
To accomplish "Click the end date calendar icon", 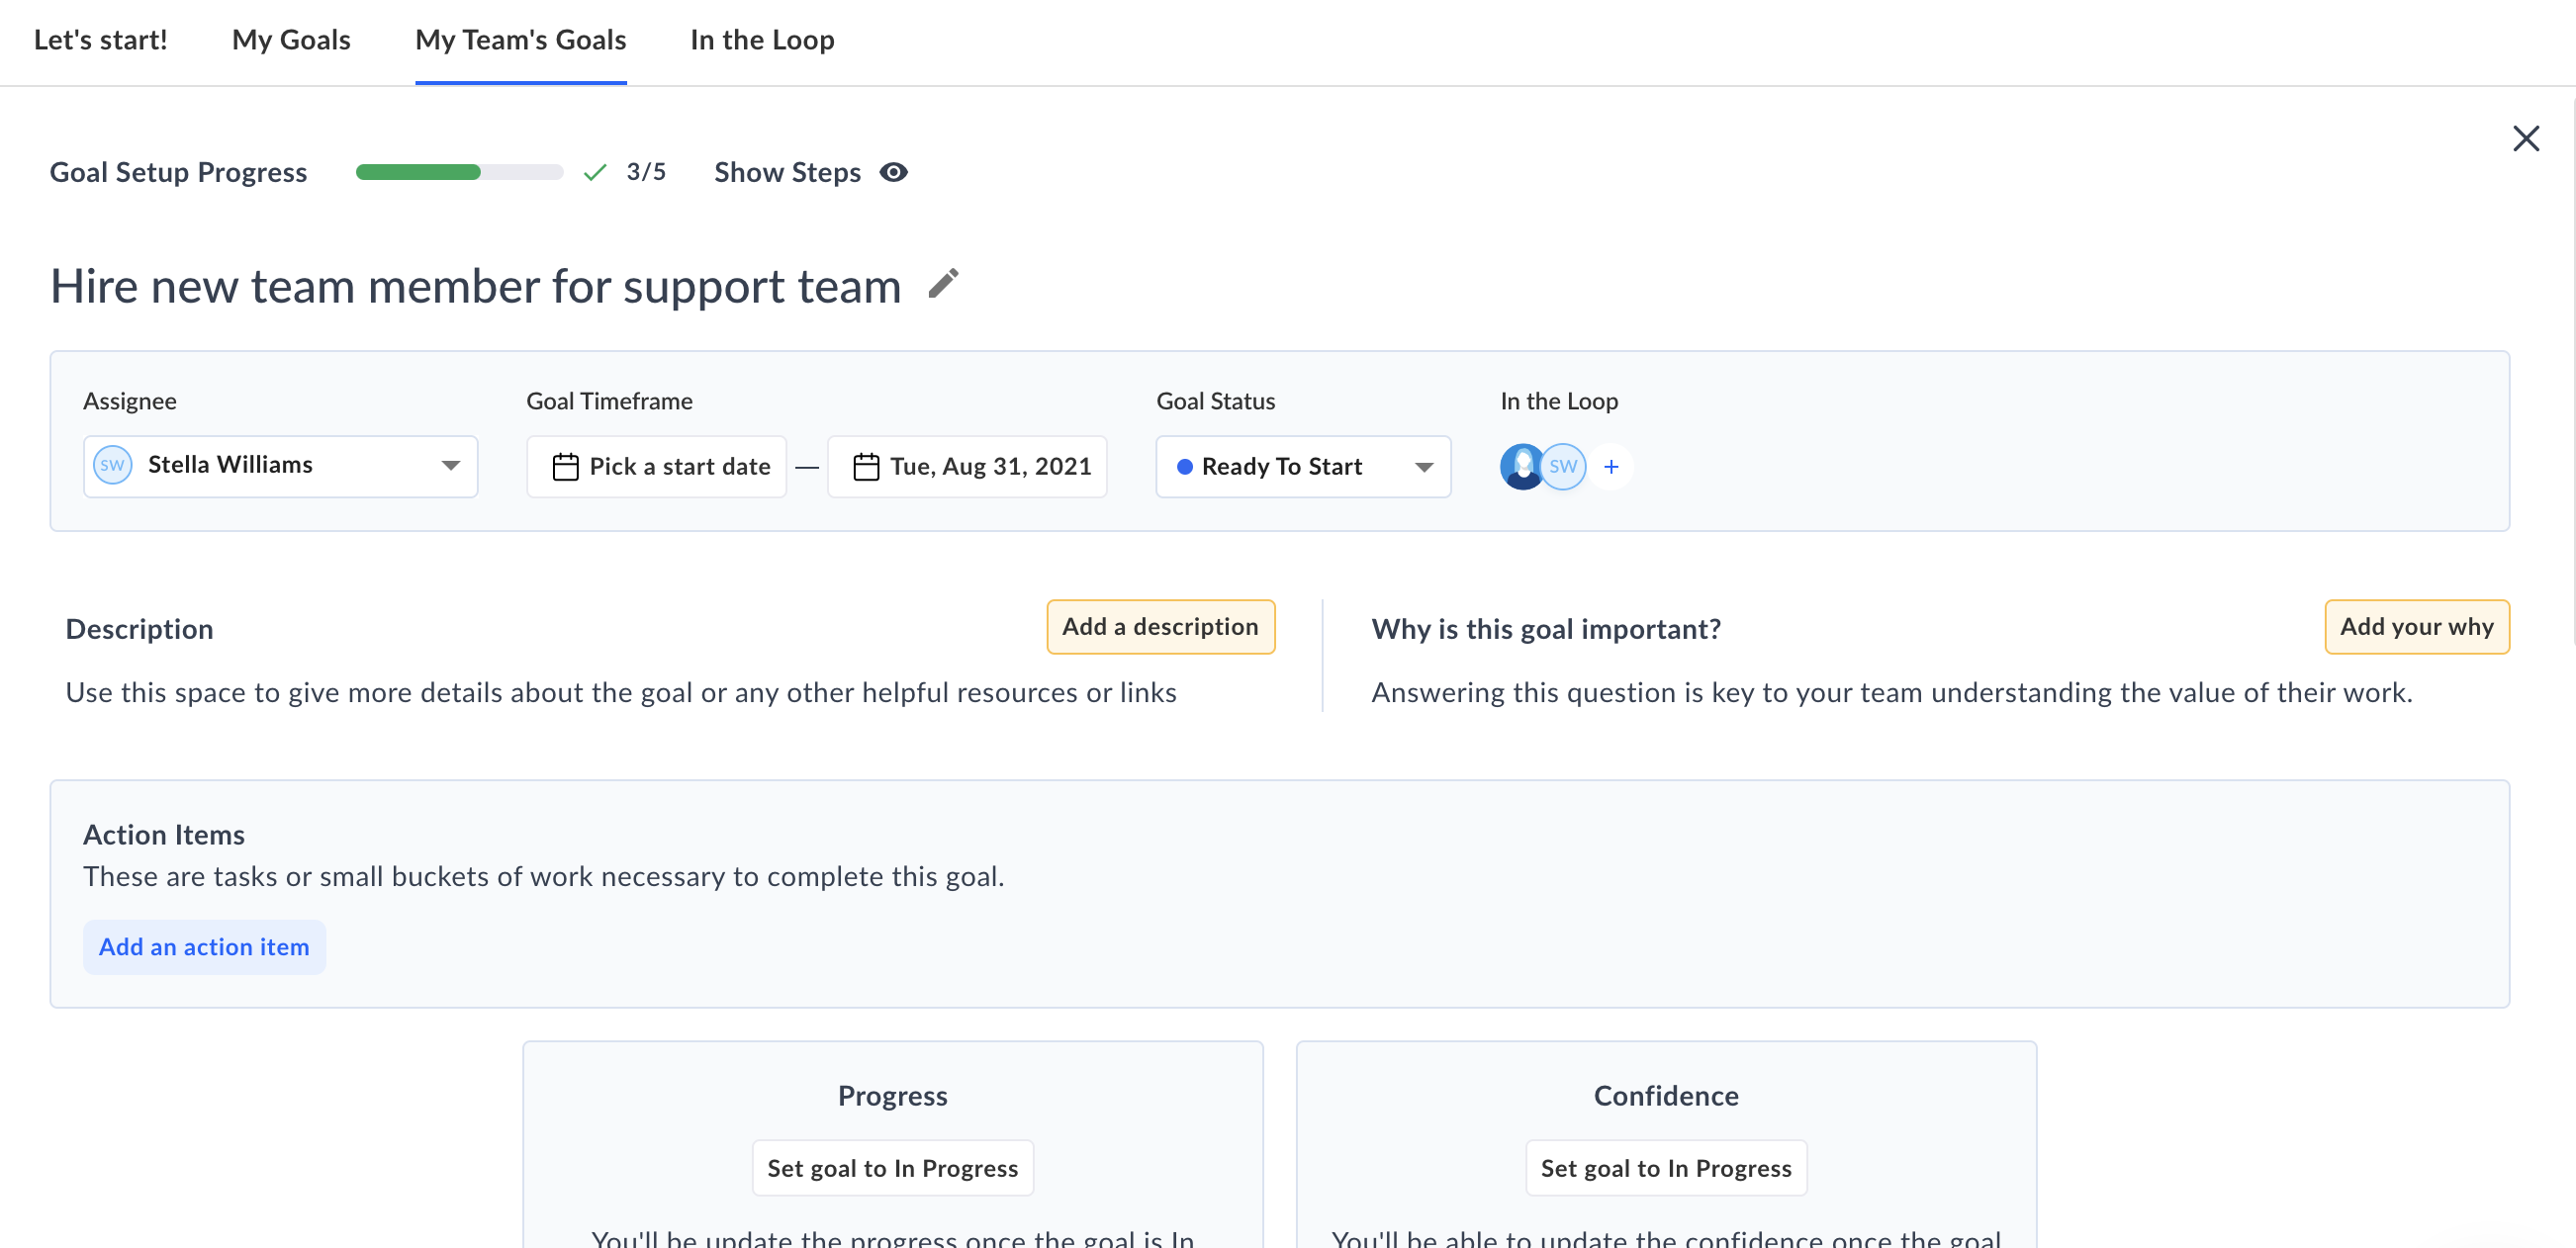I will point(866,467).
